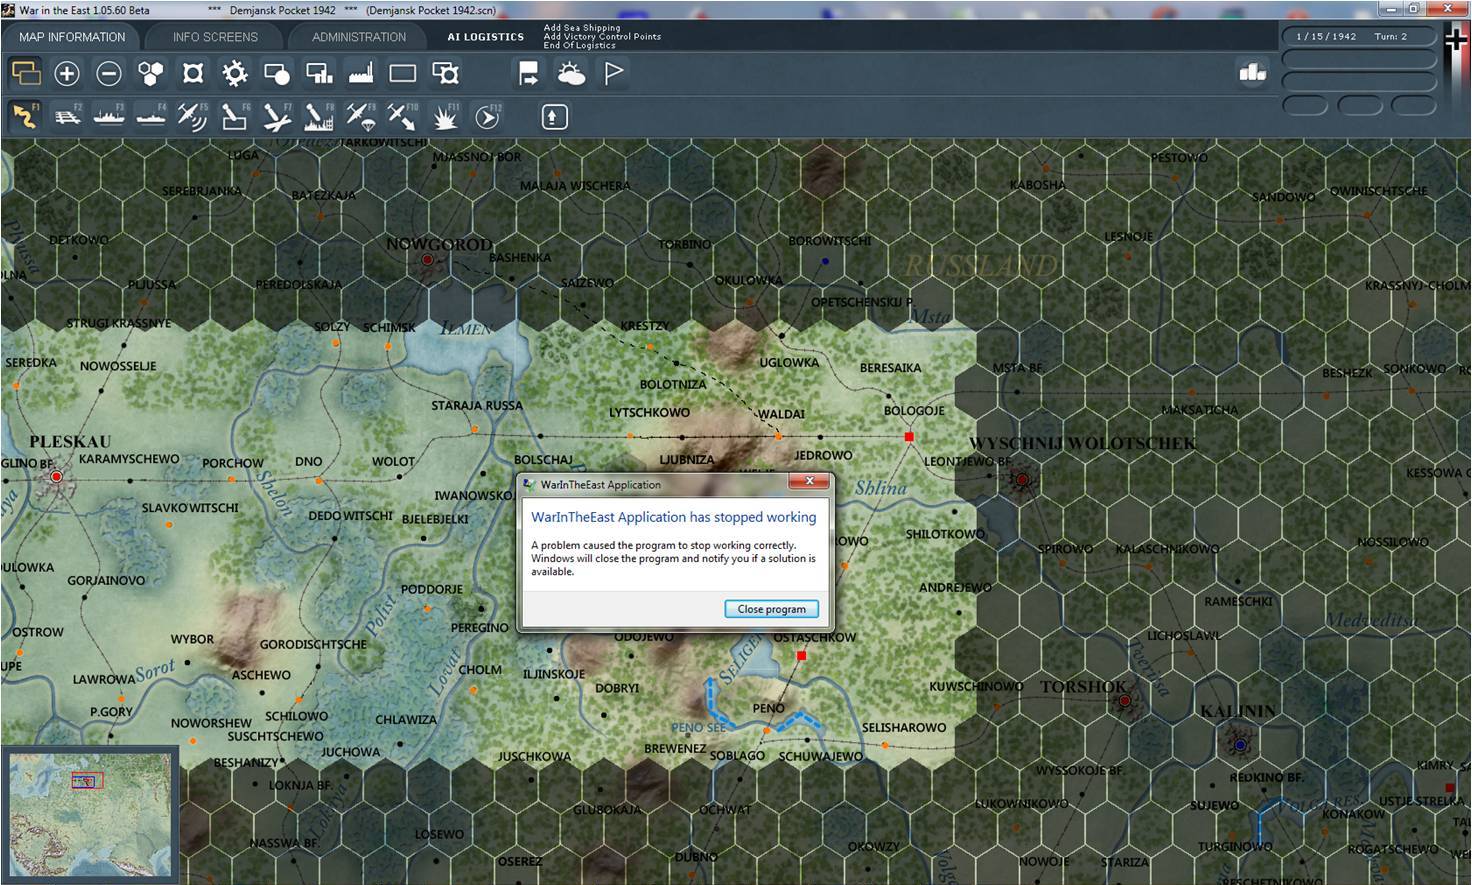
Task: Close the WarInTheEast error dialog
Action: pos(809,482)
